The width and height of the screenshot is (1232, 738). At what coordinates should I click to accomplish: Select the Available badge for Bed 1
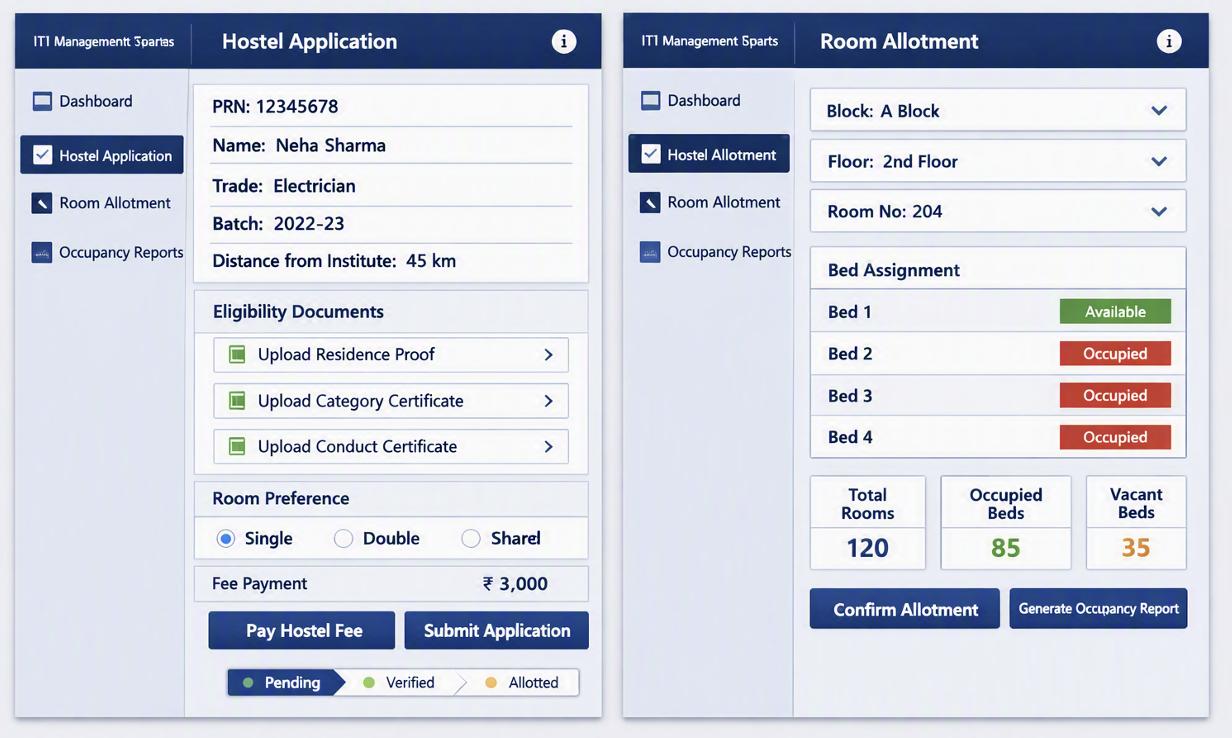[x=1115, y=312]
